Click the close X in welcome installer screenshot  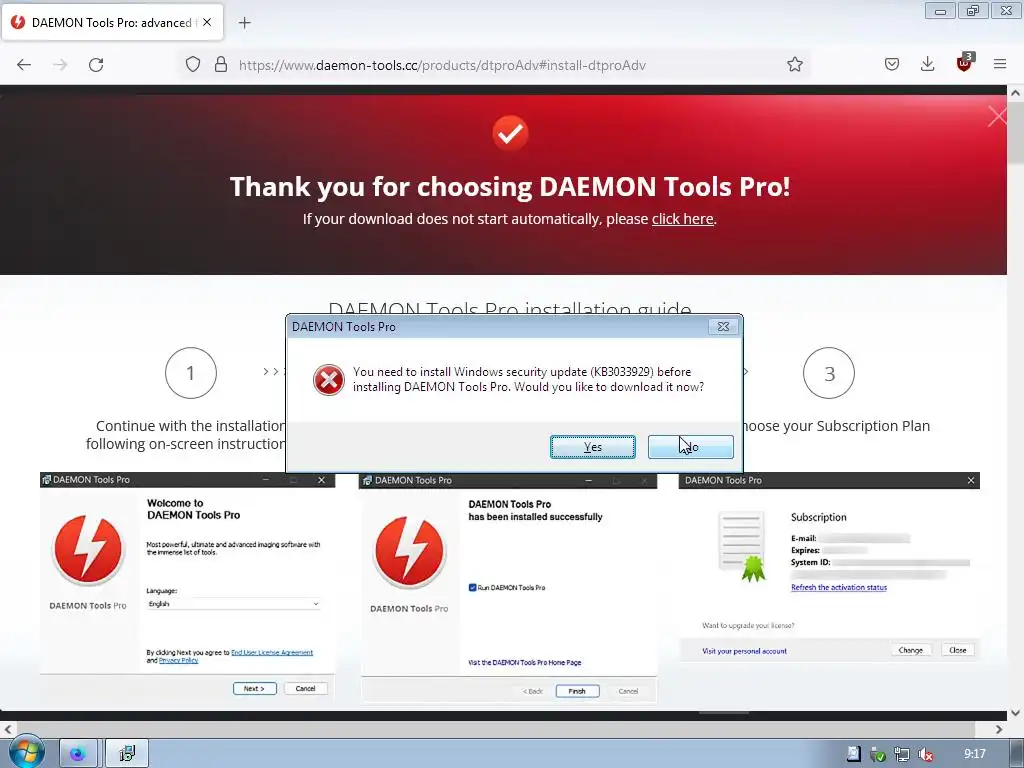321,480
